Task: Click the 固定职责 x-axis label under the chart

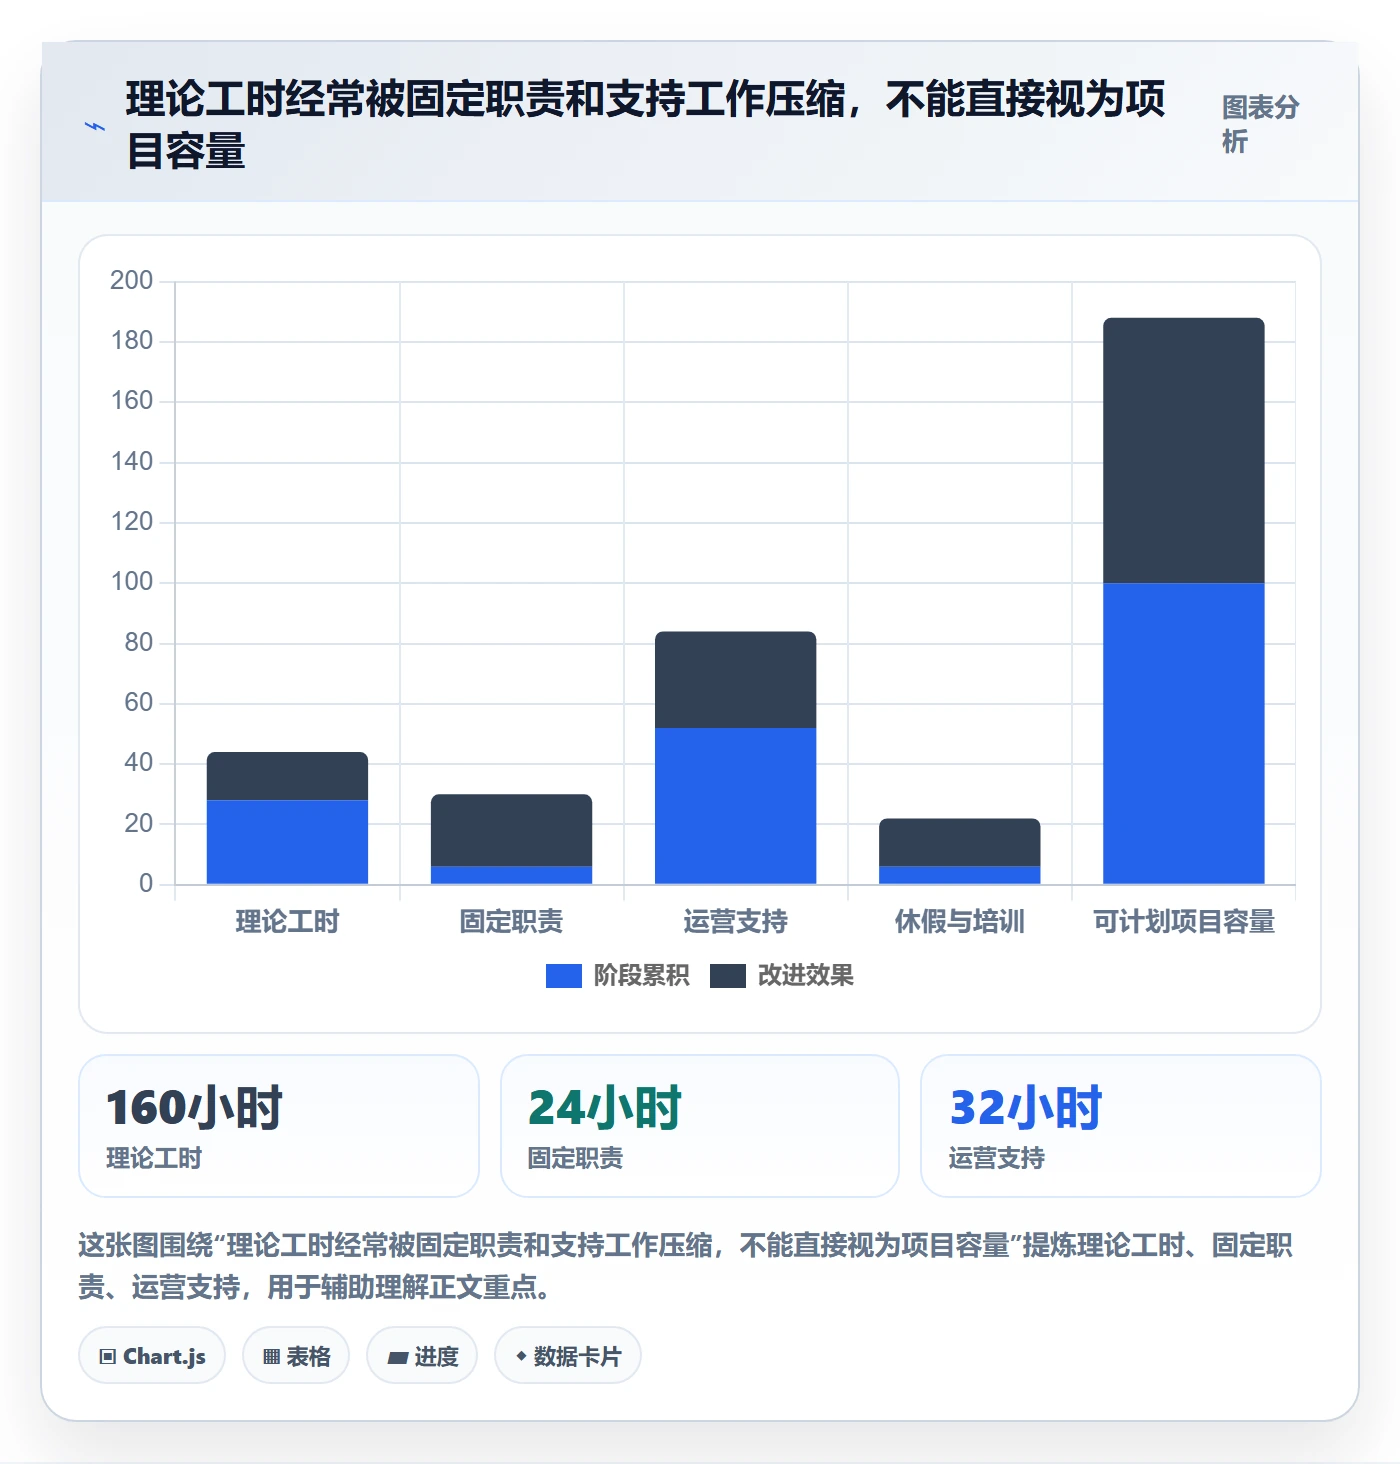Action: click(x=512, y=921)
